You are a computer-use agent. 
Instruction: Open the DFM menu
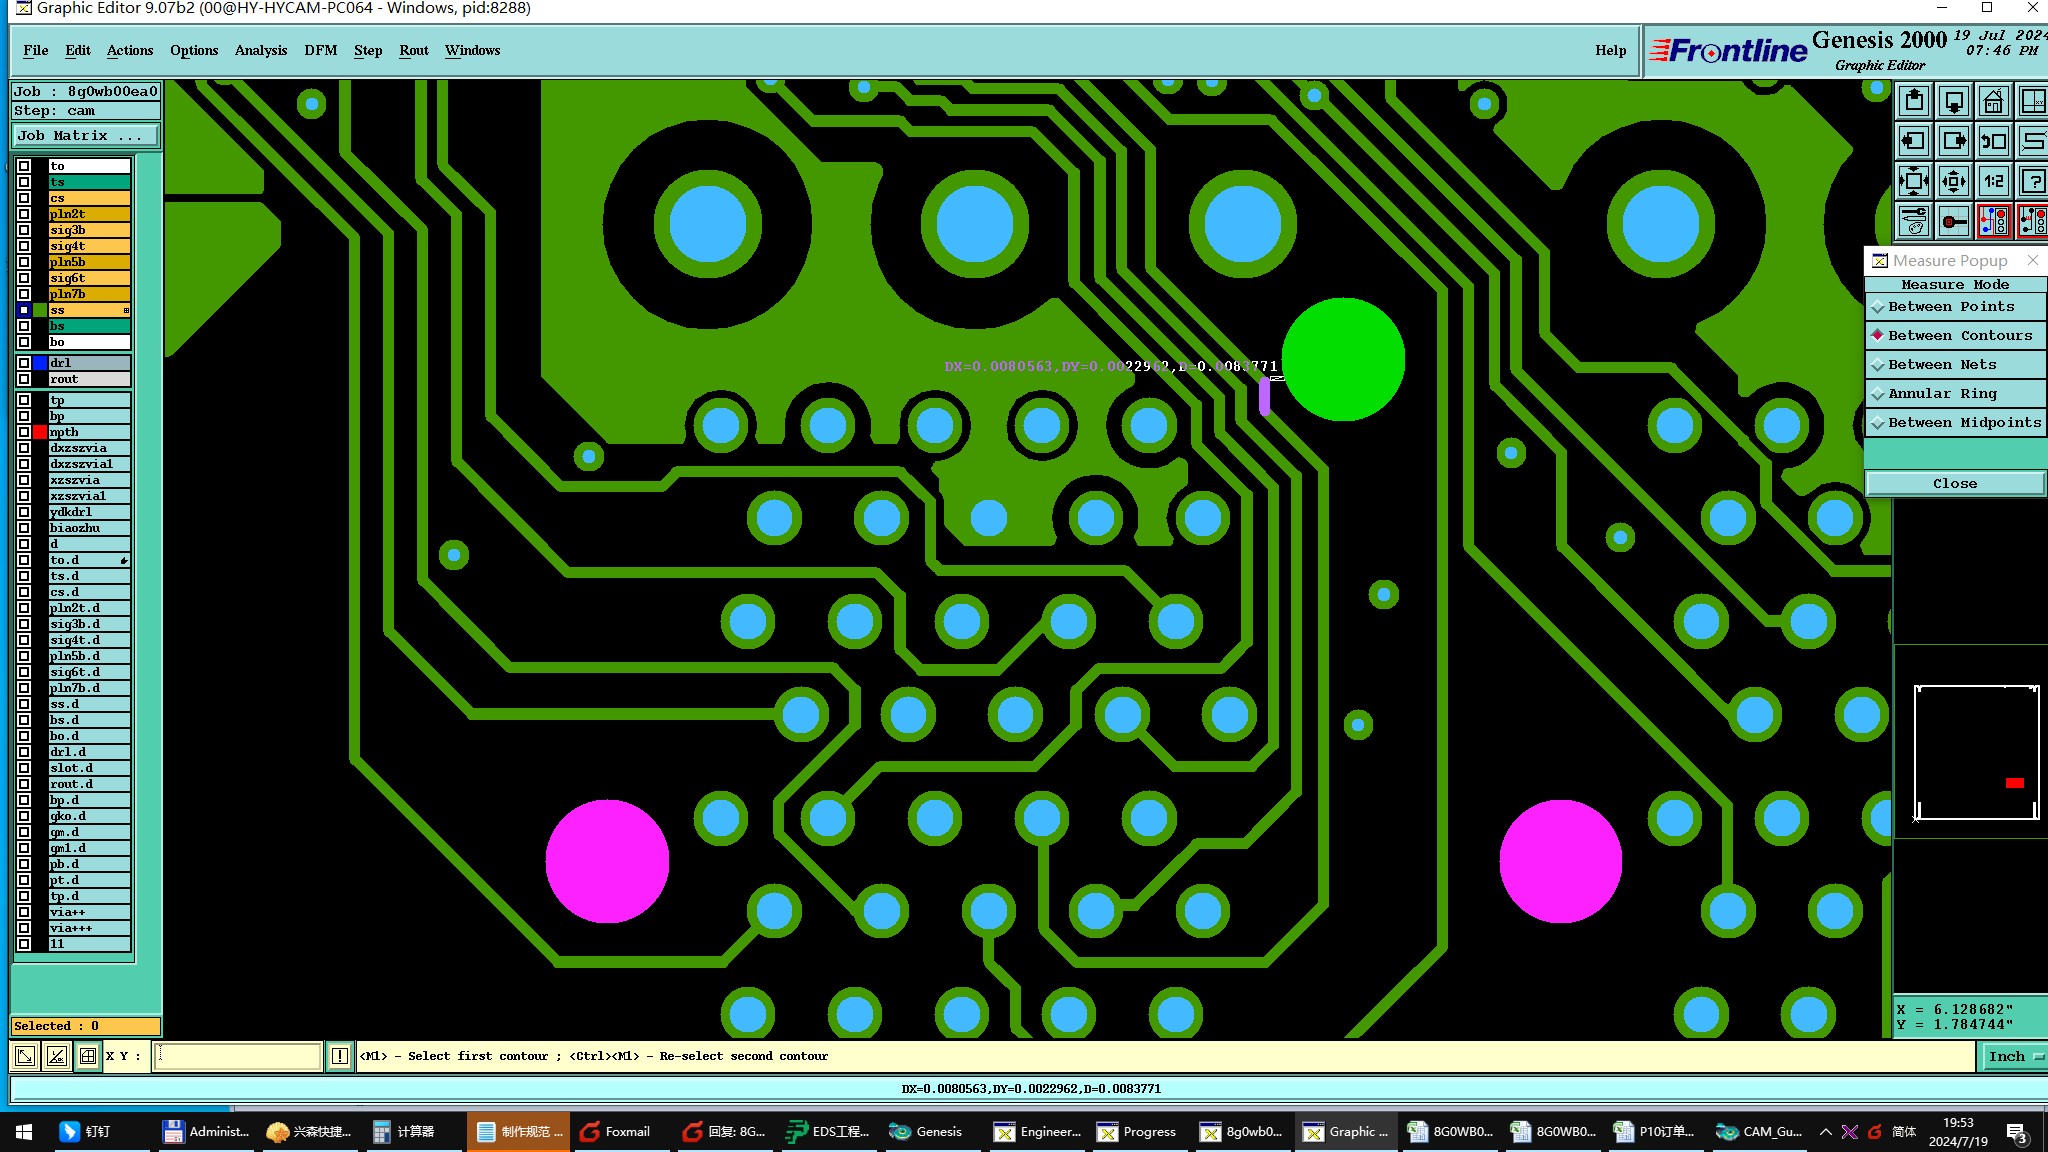(320, 50)
